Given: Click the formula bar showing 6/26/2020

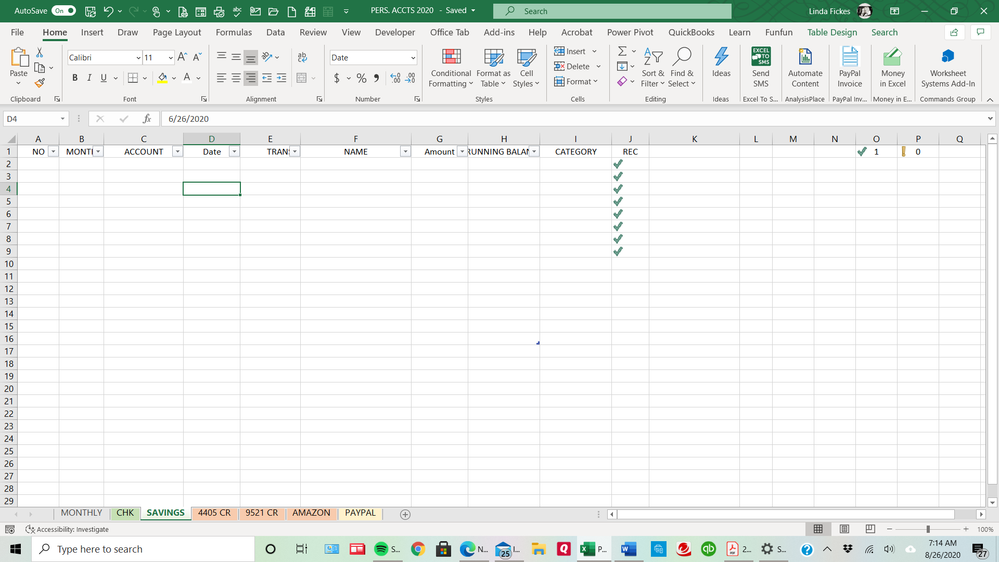Looking at the screenshot, I should tap(573, 119).
